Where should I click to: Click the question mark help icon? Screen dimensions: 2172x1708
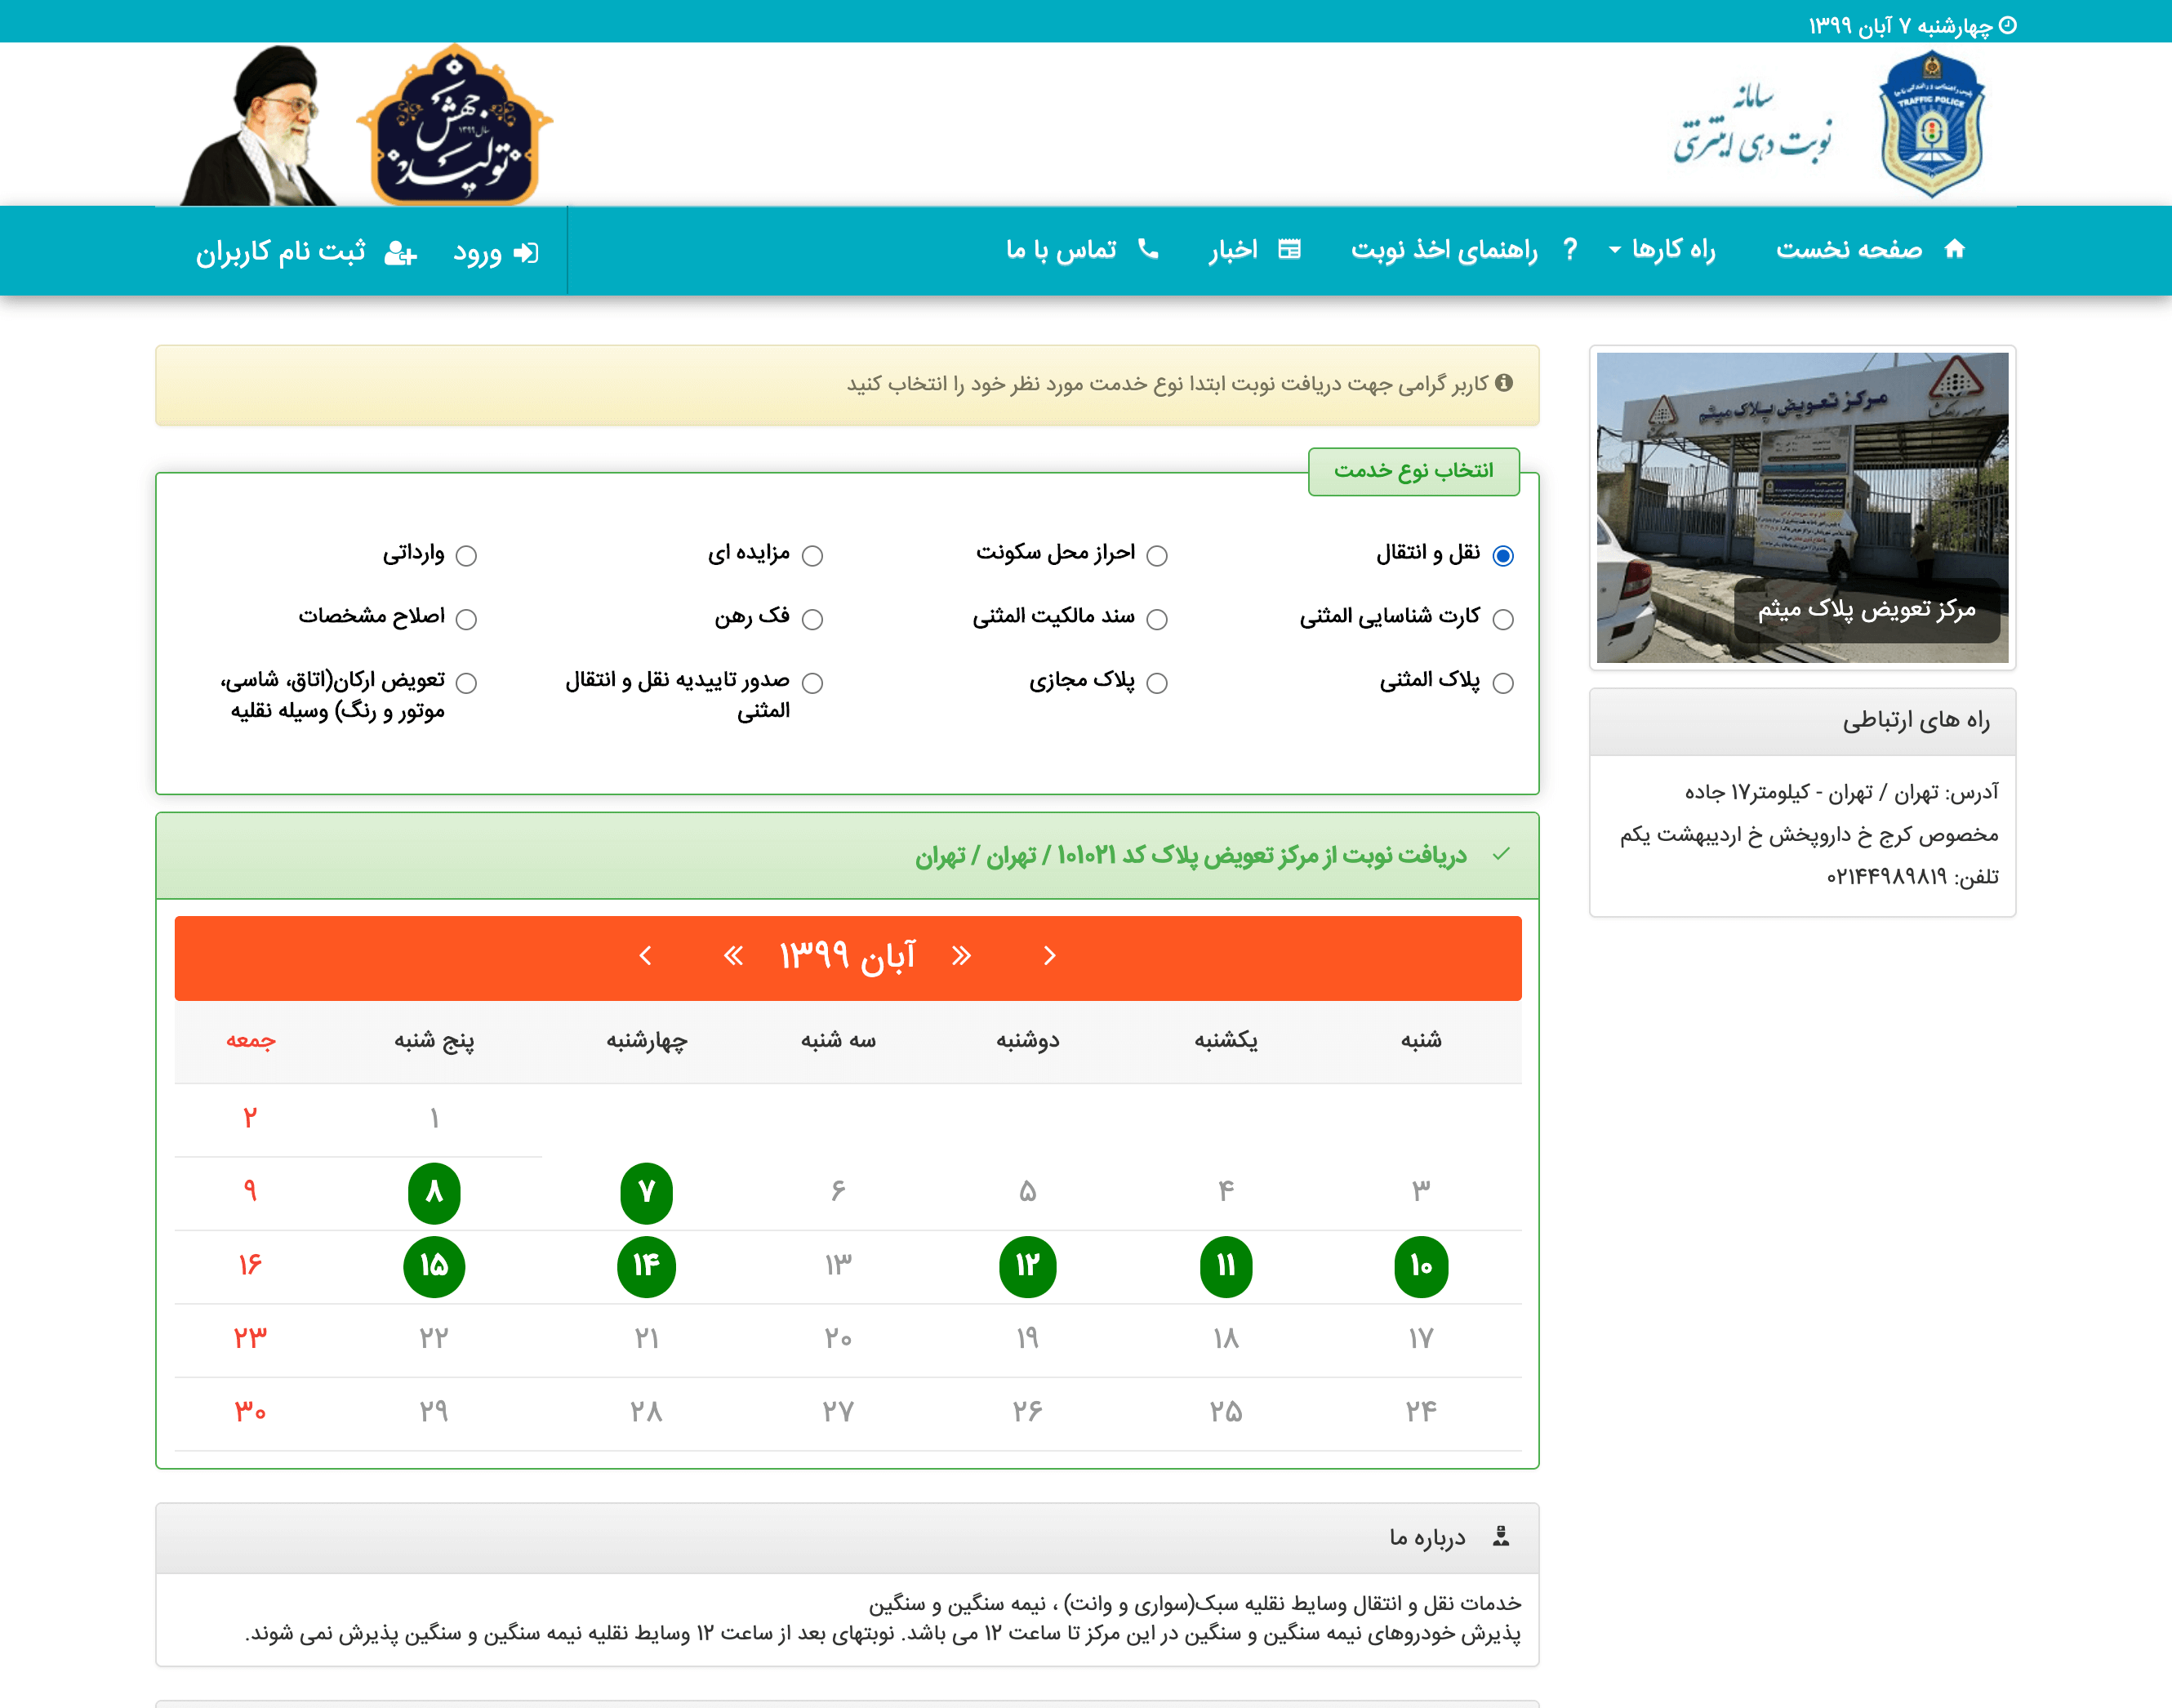coord(1570,249)
